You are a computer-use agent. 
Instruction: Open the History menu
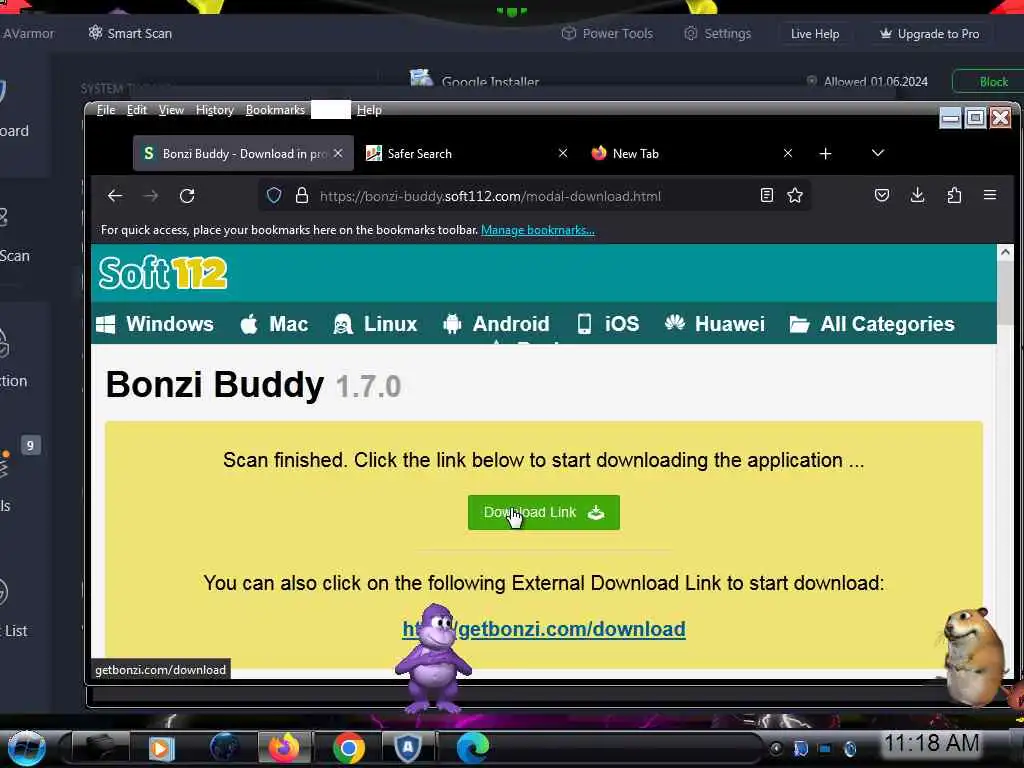(x=214, y=110)
